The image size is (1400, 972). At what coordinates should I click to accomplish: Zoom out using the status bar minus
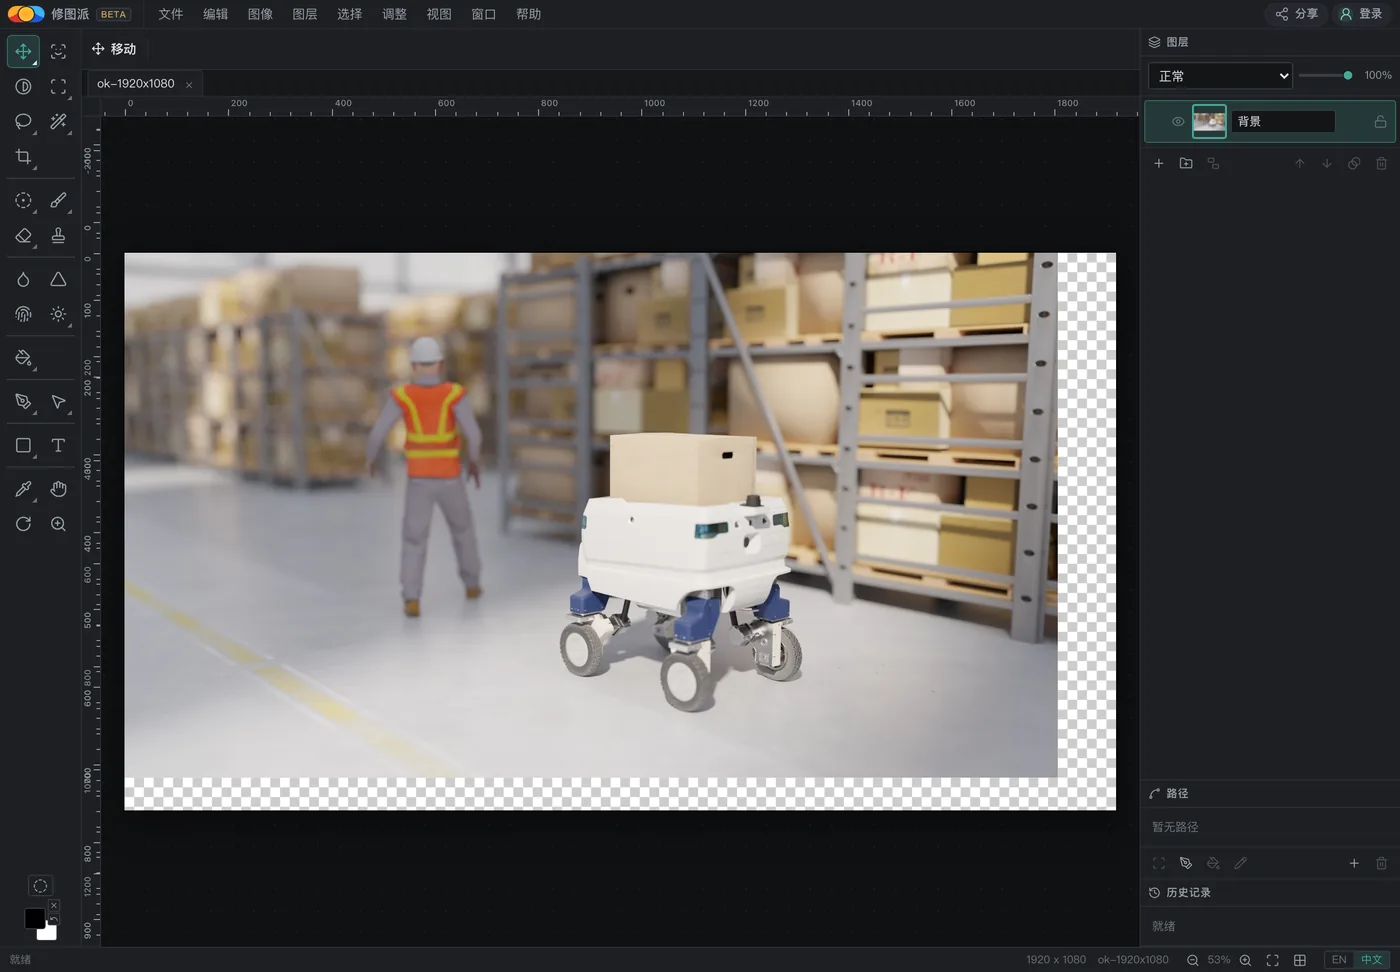click(1192, 960)
